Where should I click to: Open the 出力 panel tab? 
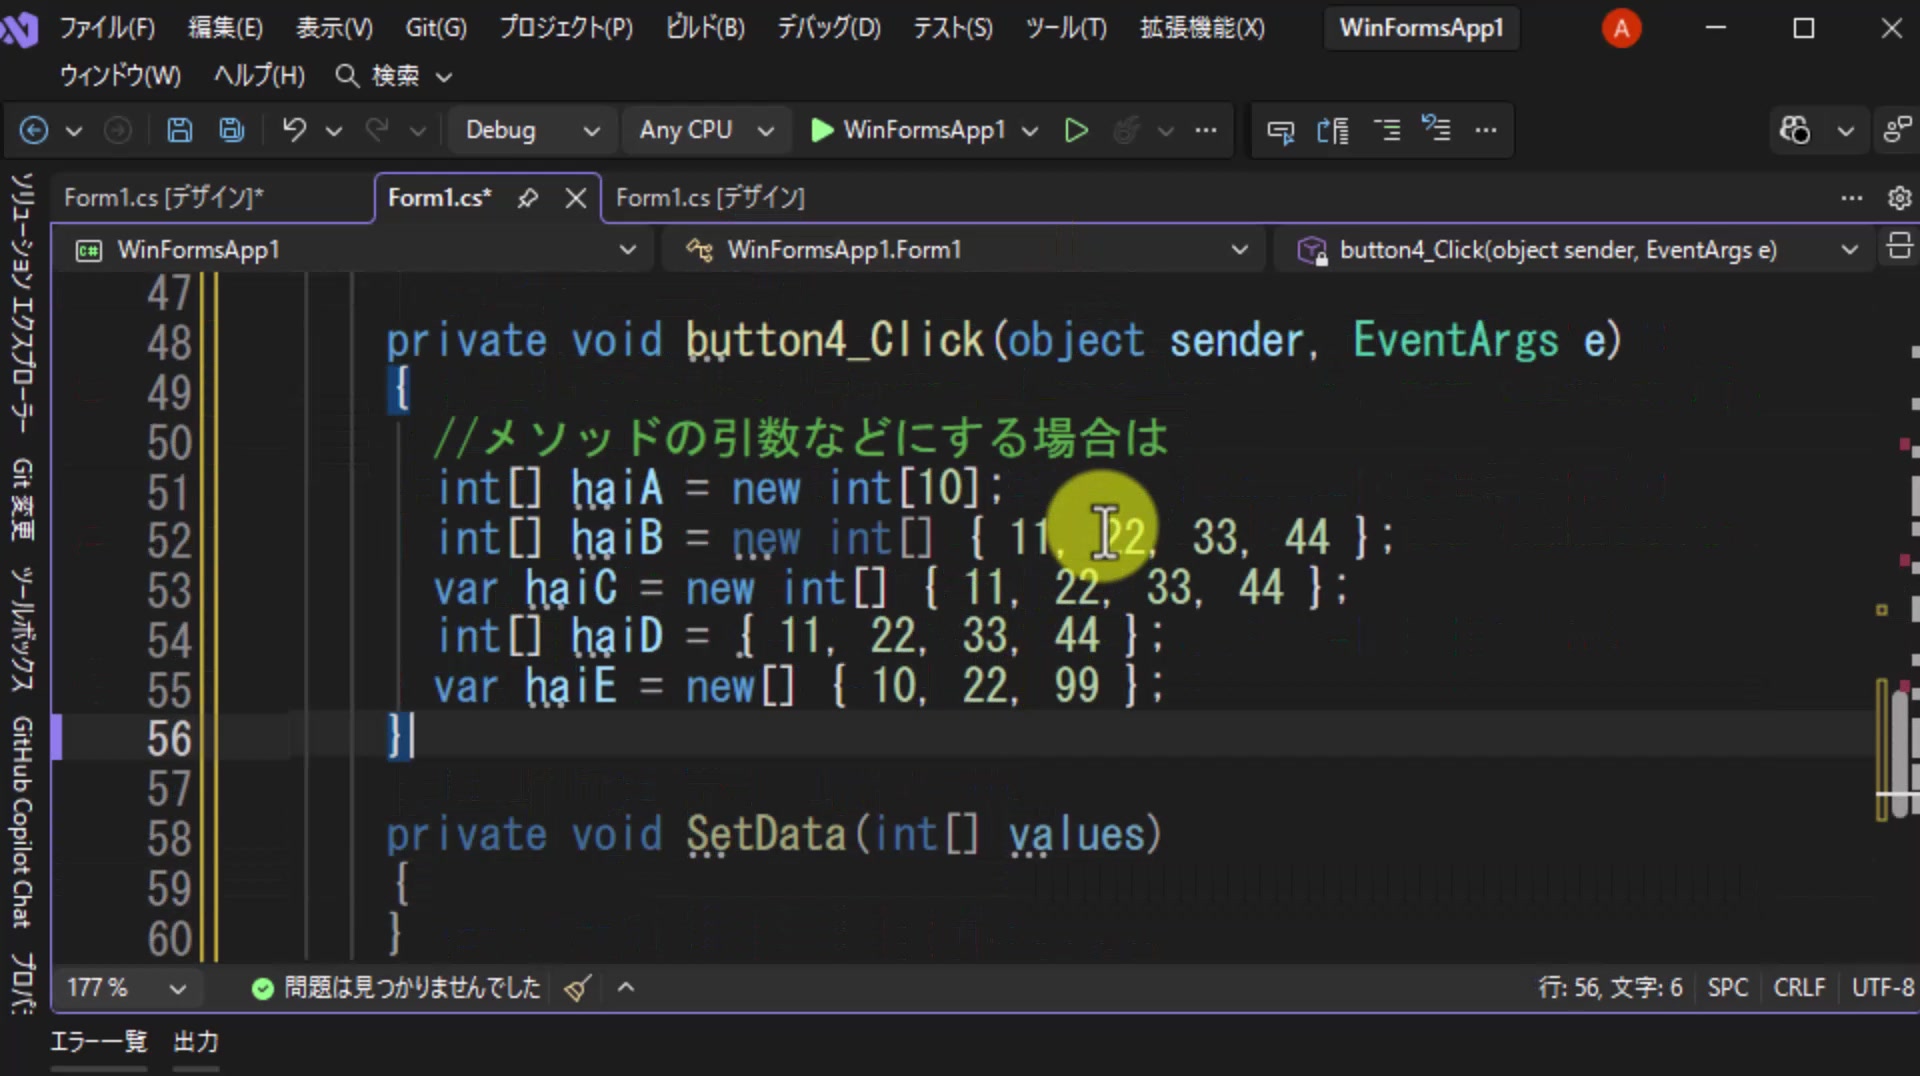click(196, 1042)
